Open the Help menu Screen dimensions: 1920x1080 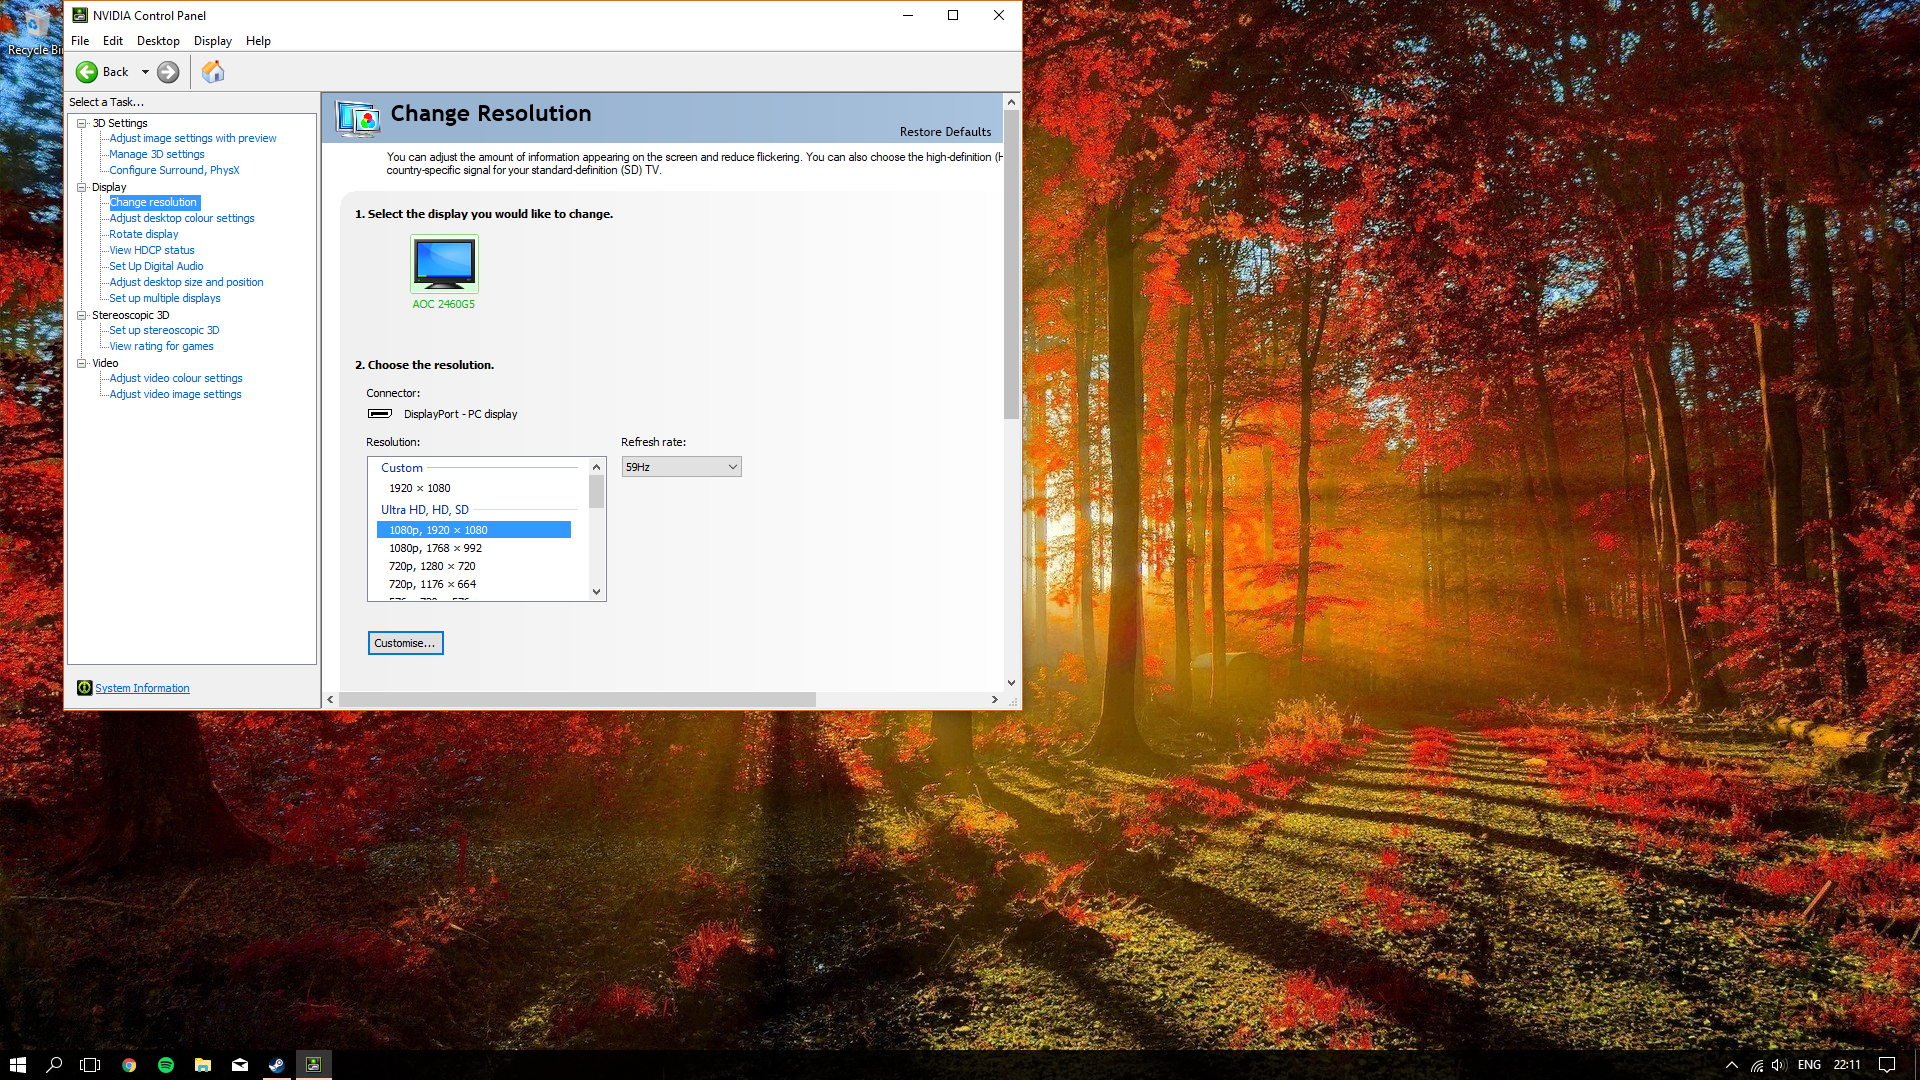258,41
